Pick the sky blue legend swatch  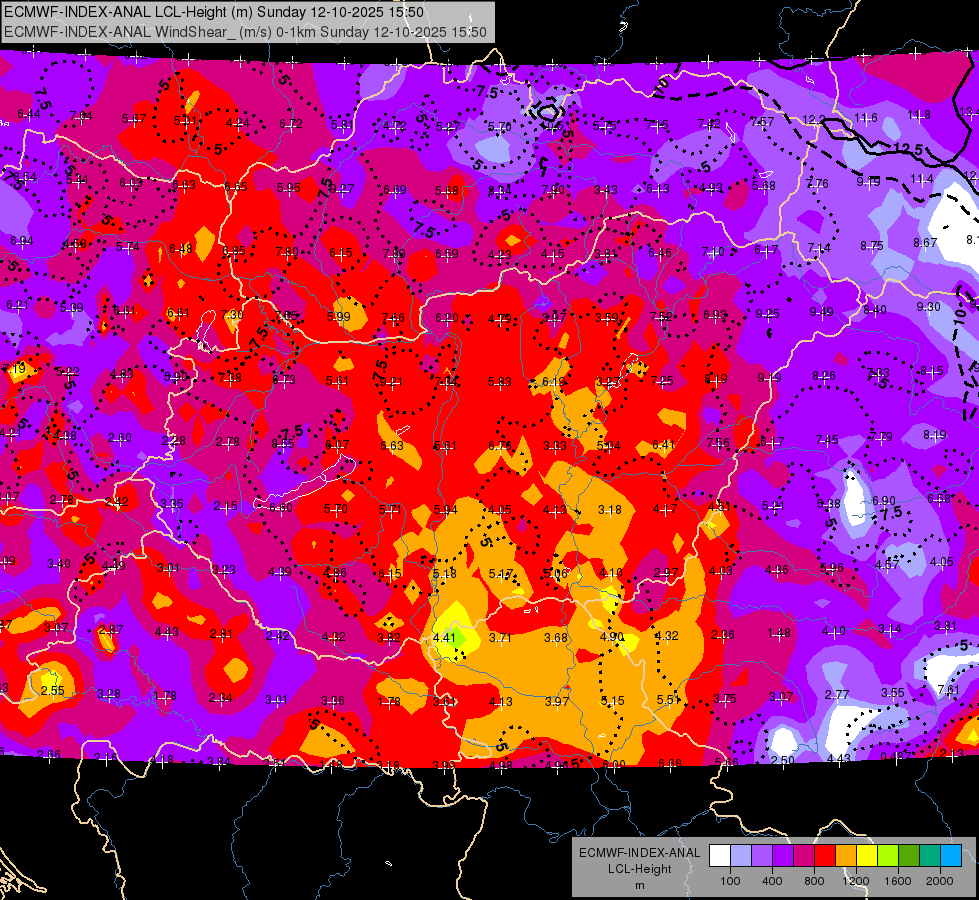pos(950,856)
